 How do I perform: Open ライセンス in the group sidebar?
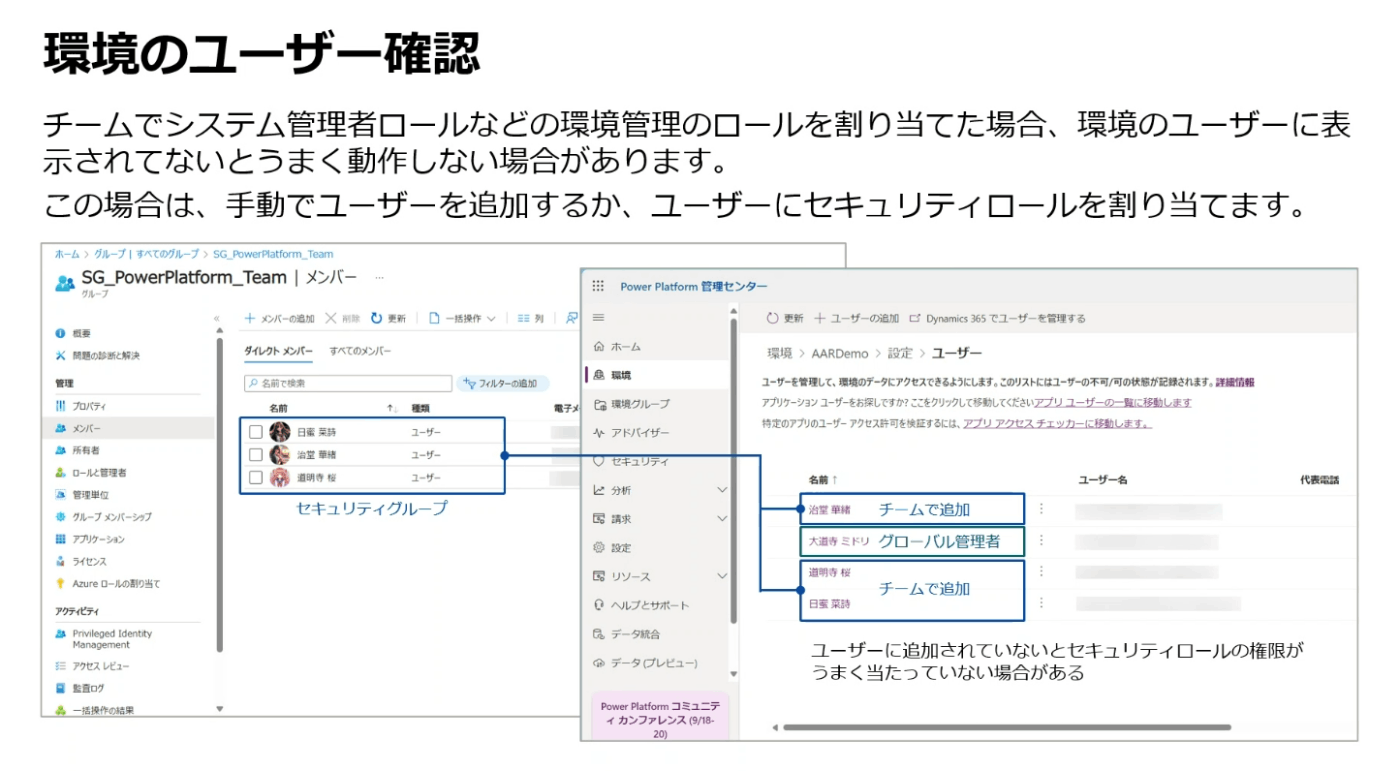pos(80,561)
